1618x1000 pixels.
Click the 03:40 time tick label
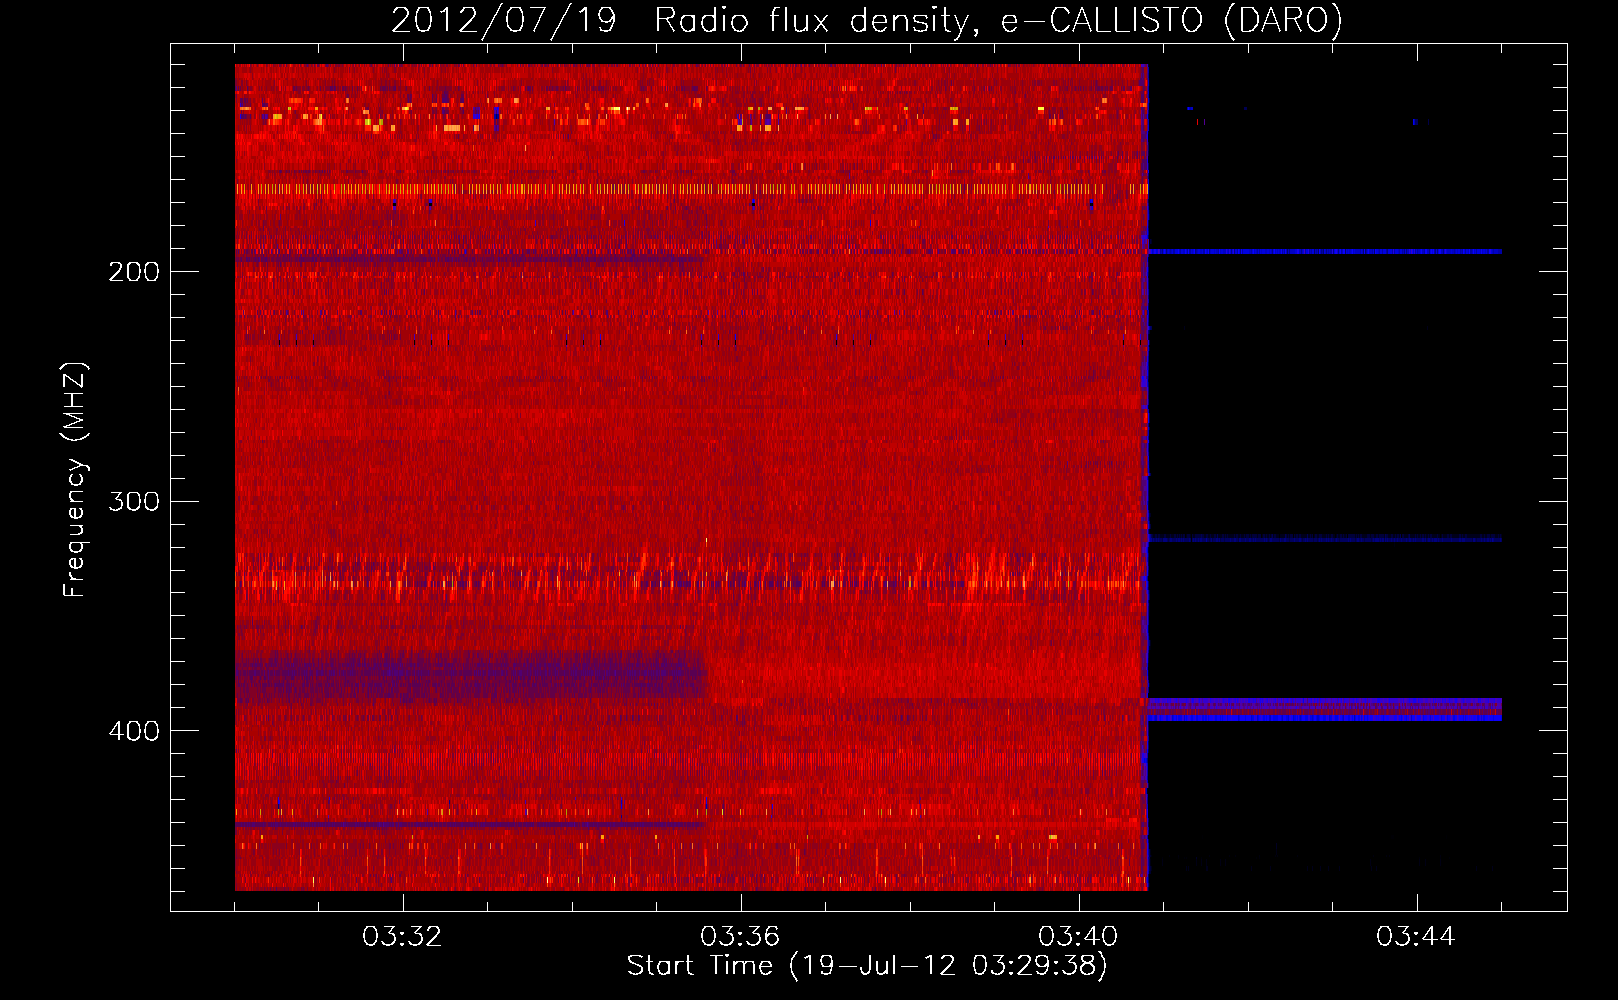1078,937
